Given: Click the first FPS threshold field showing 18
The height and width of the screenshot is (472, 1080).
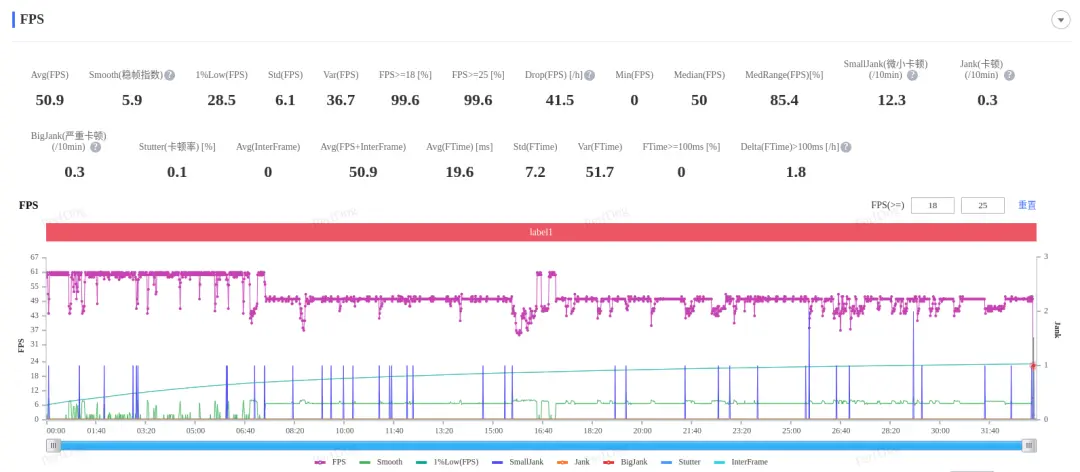Looking at the screenshot, I should 933,205.
